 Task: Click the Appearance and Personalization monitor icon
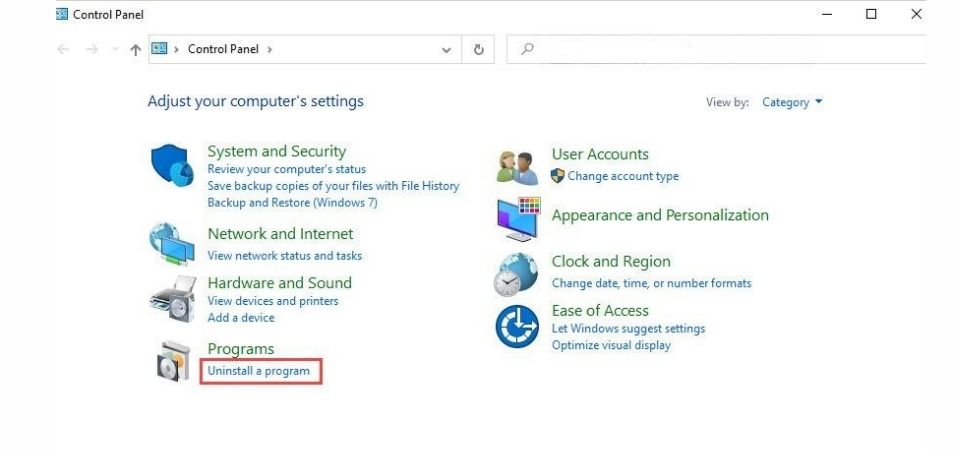(519, 219)
